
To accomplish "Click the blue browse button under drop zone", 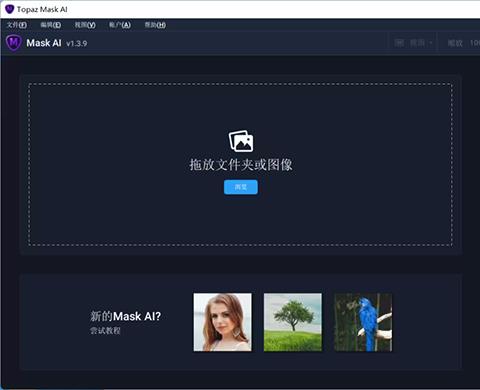I will [x=241, y=187].
